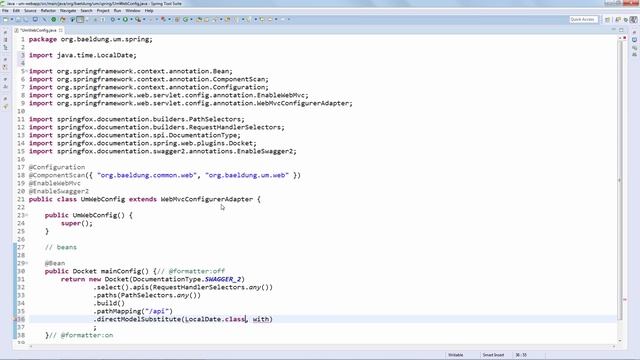This screenshot has width=640, height=360.
Task: Click the green Boot Dashboard toolbar icon
Action: [53, 20]
